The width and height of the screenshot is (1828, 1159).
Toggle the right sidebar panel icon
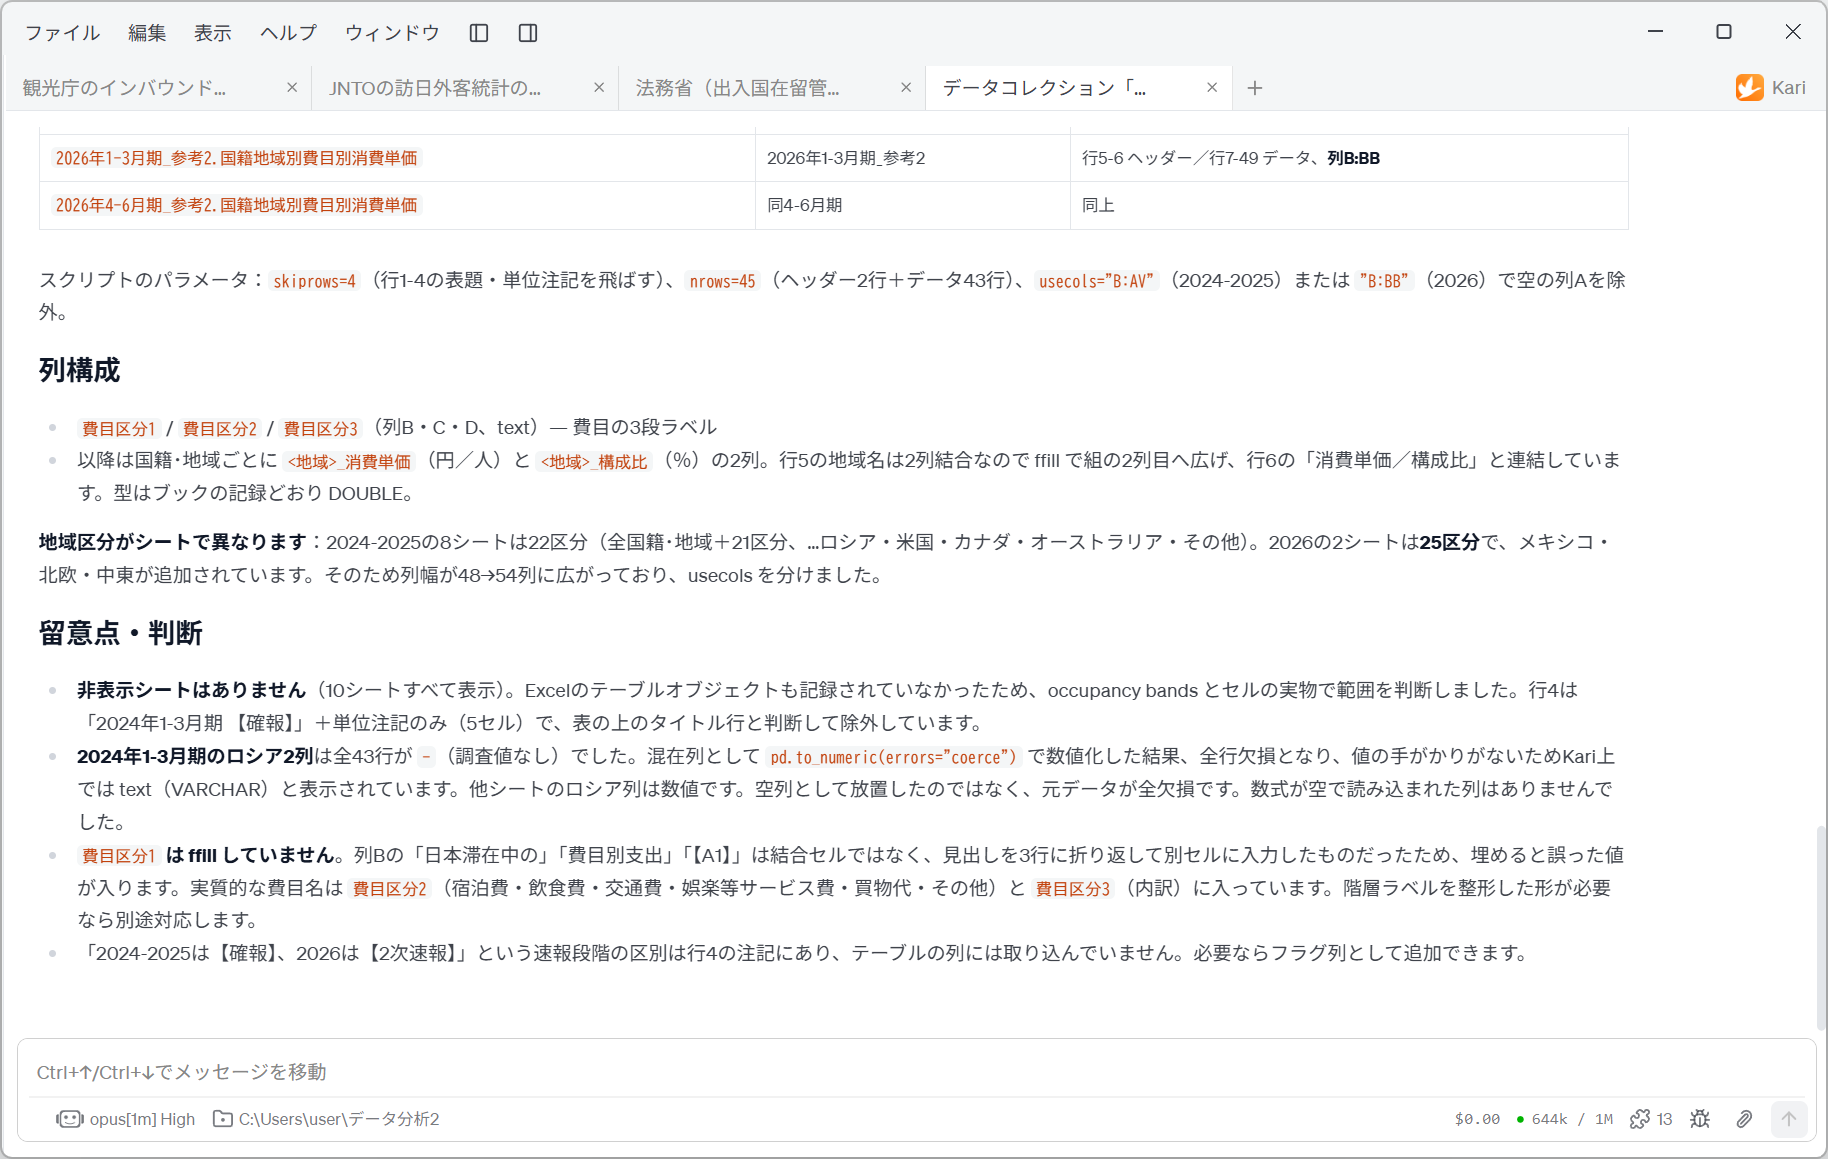click(x=528, y=33)
